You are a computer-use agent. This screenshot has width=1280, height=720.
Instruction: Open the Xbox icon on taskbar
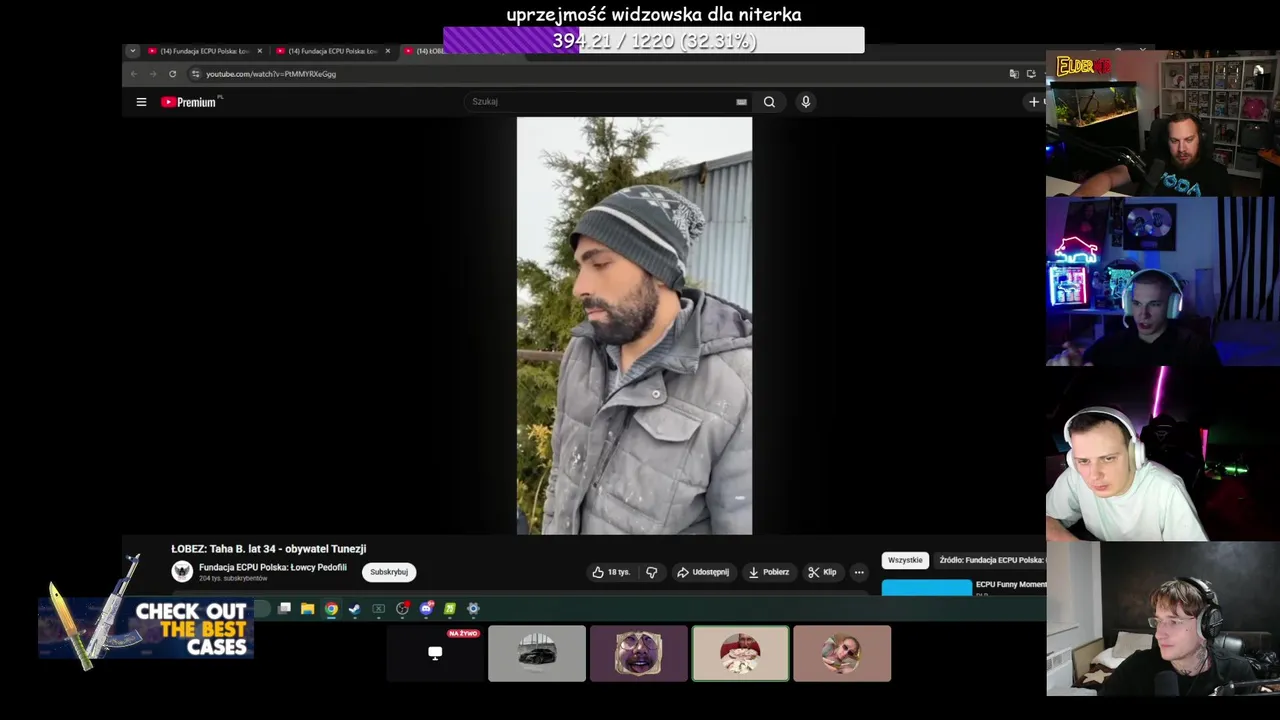tap(378, 608)
